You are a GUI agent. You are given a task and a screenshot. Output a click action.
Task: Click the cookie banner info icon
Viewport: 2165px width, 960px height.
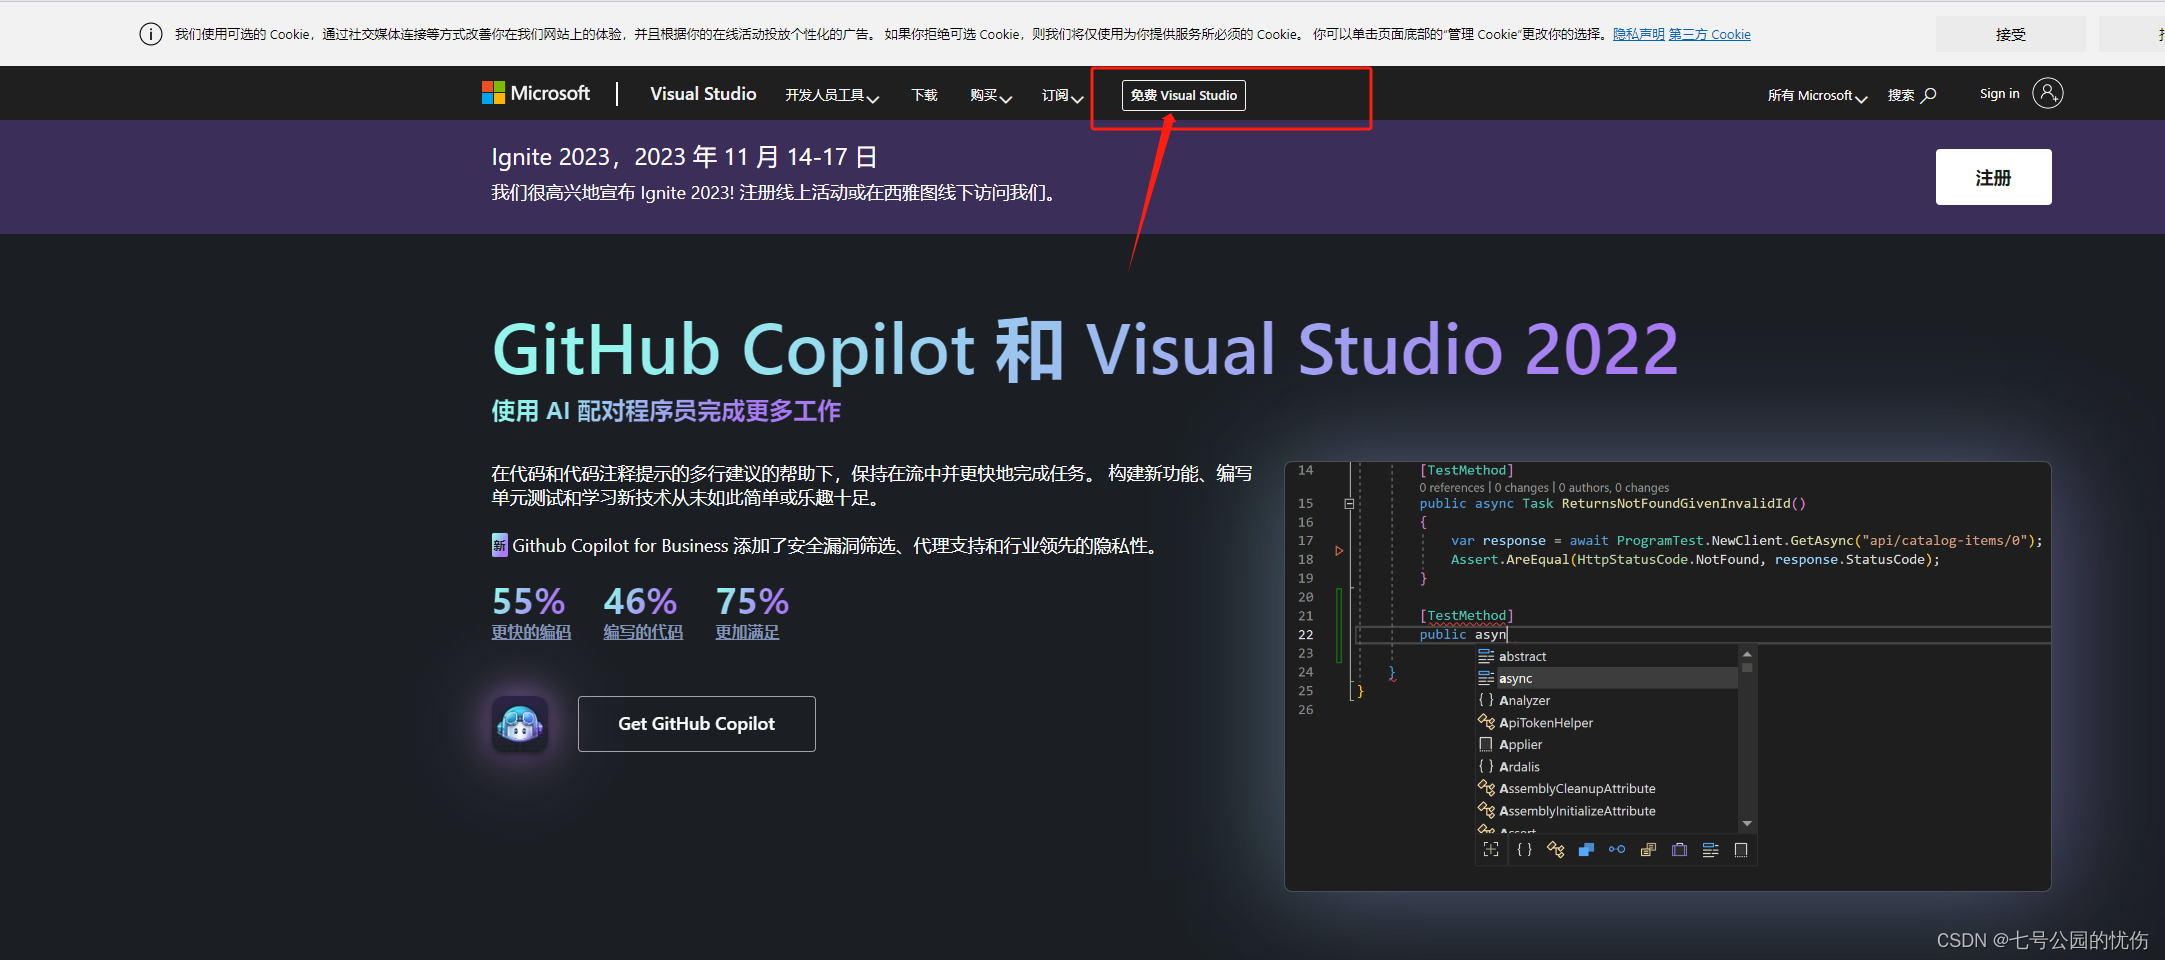151,34
